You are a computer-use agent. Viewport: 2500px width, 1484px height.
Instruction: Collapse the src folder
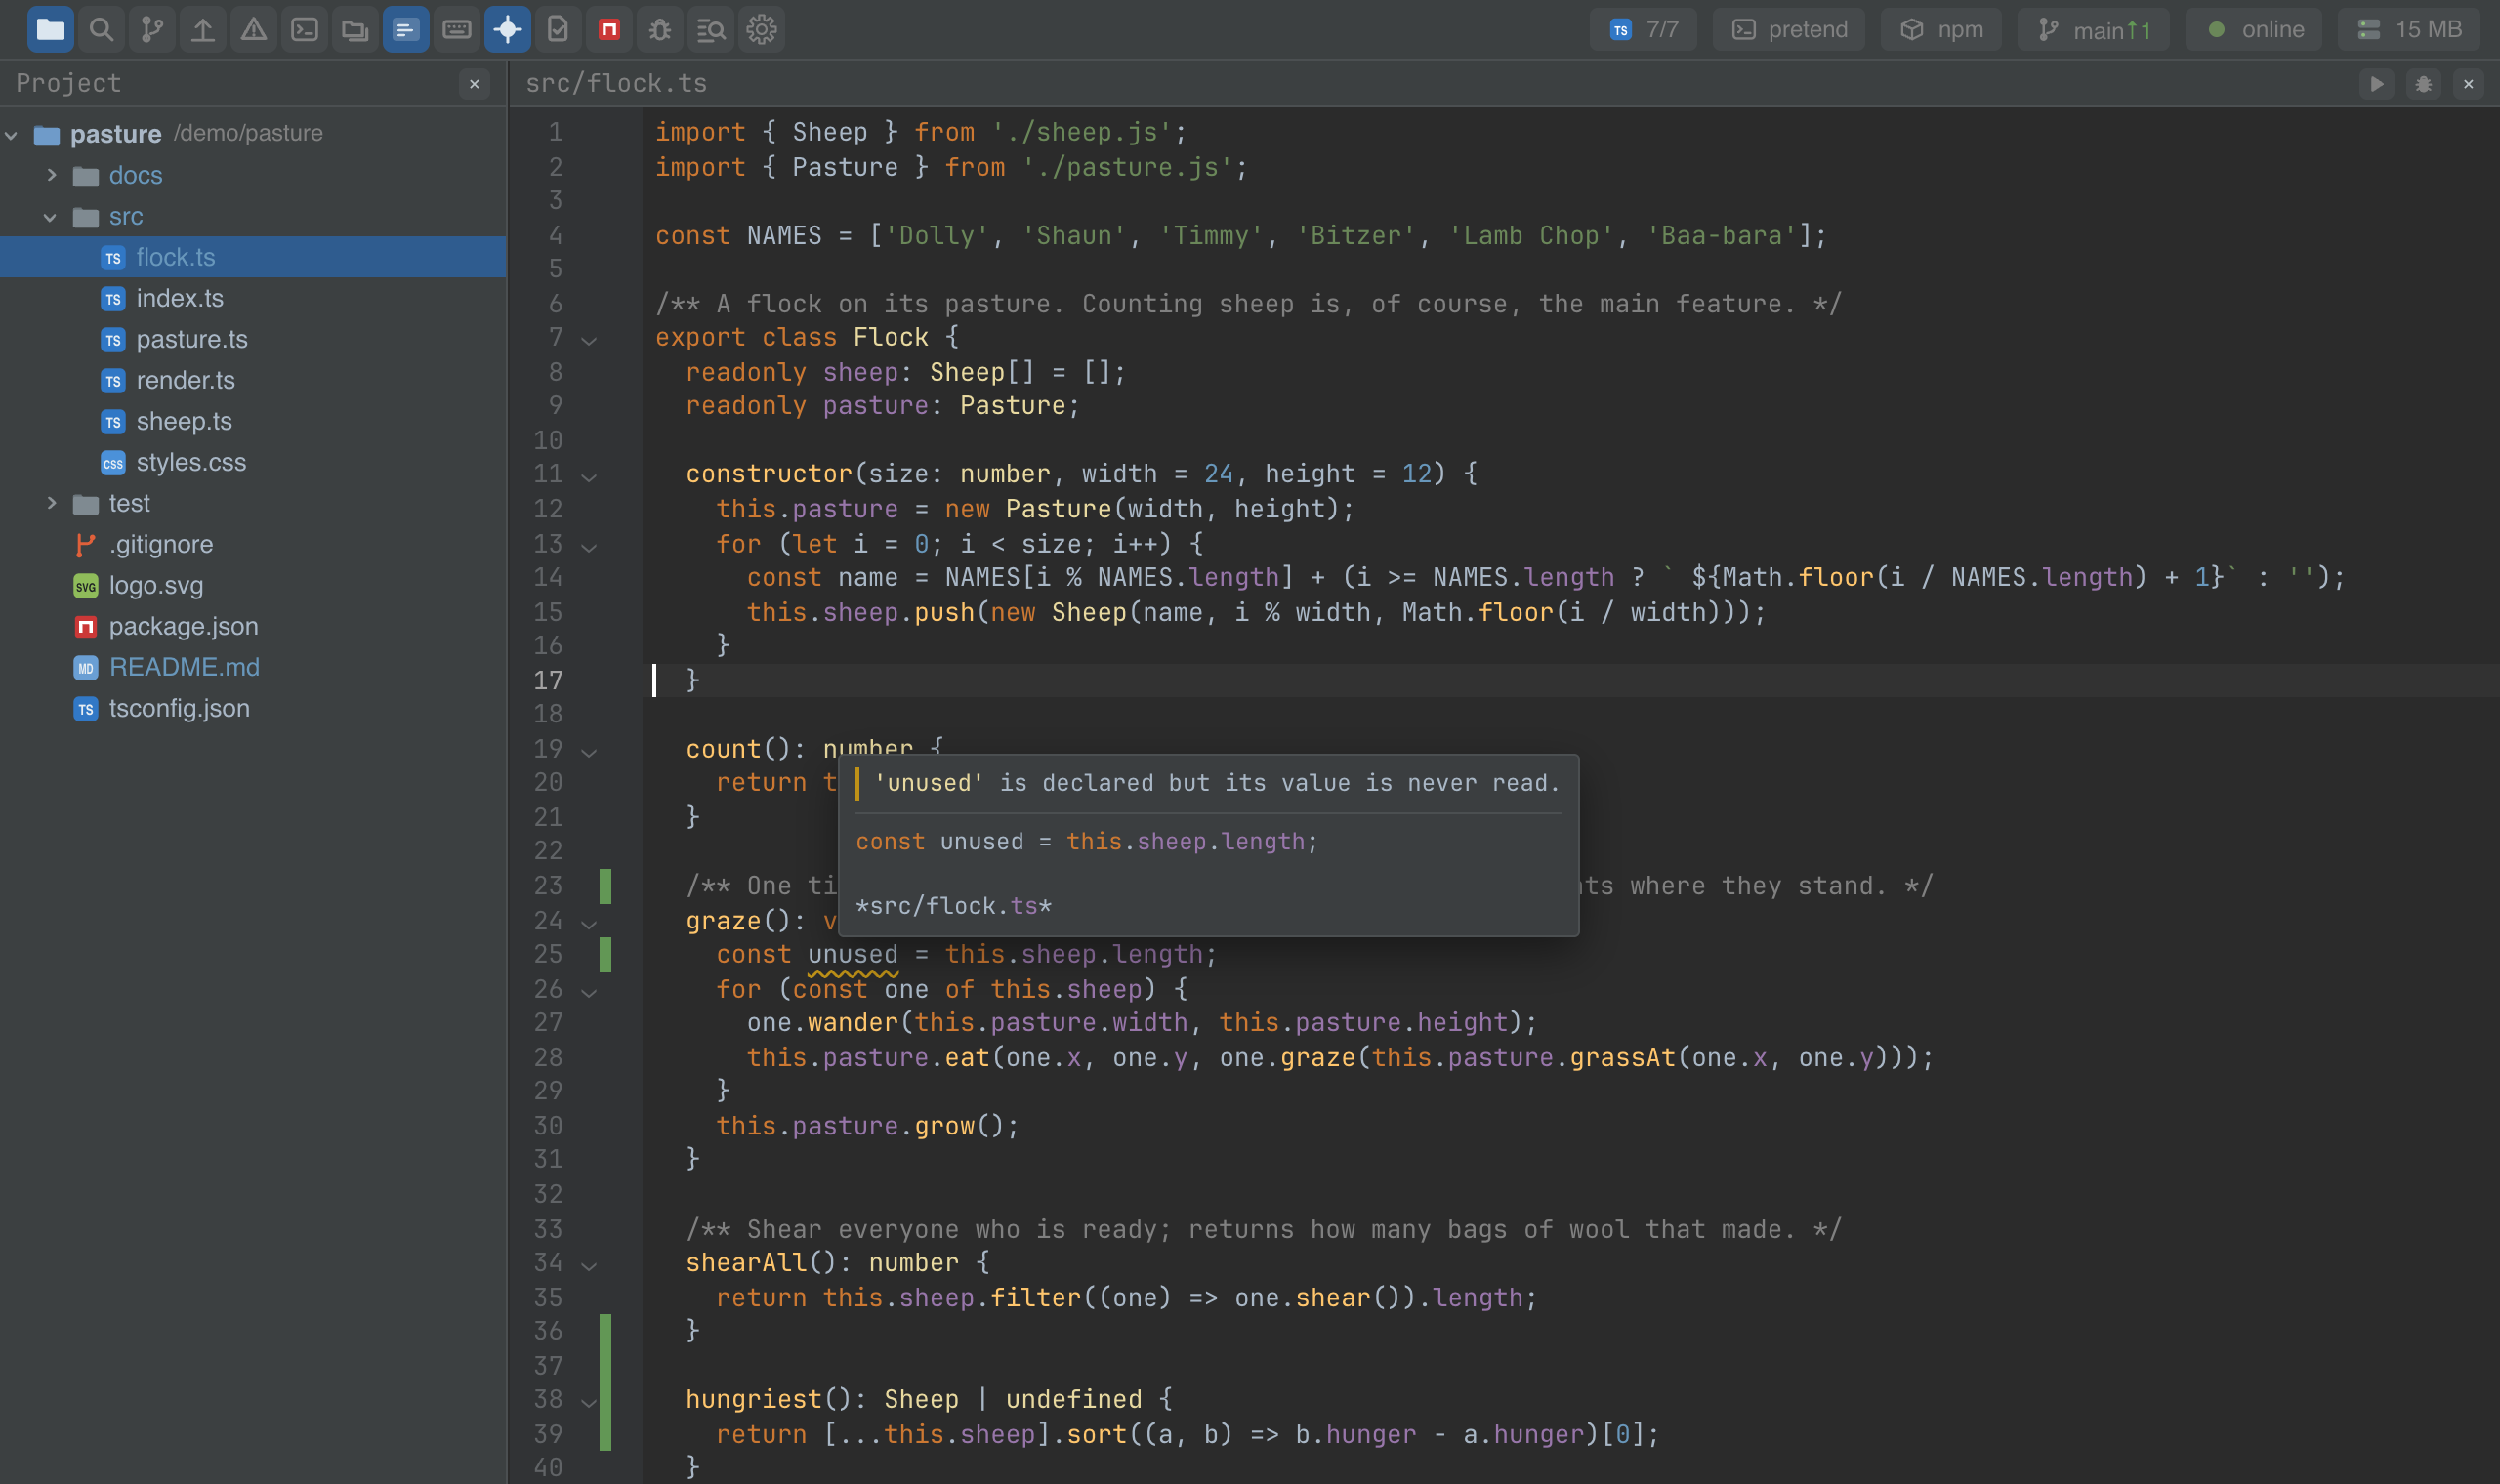51,216
